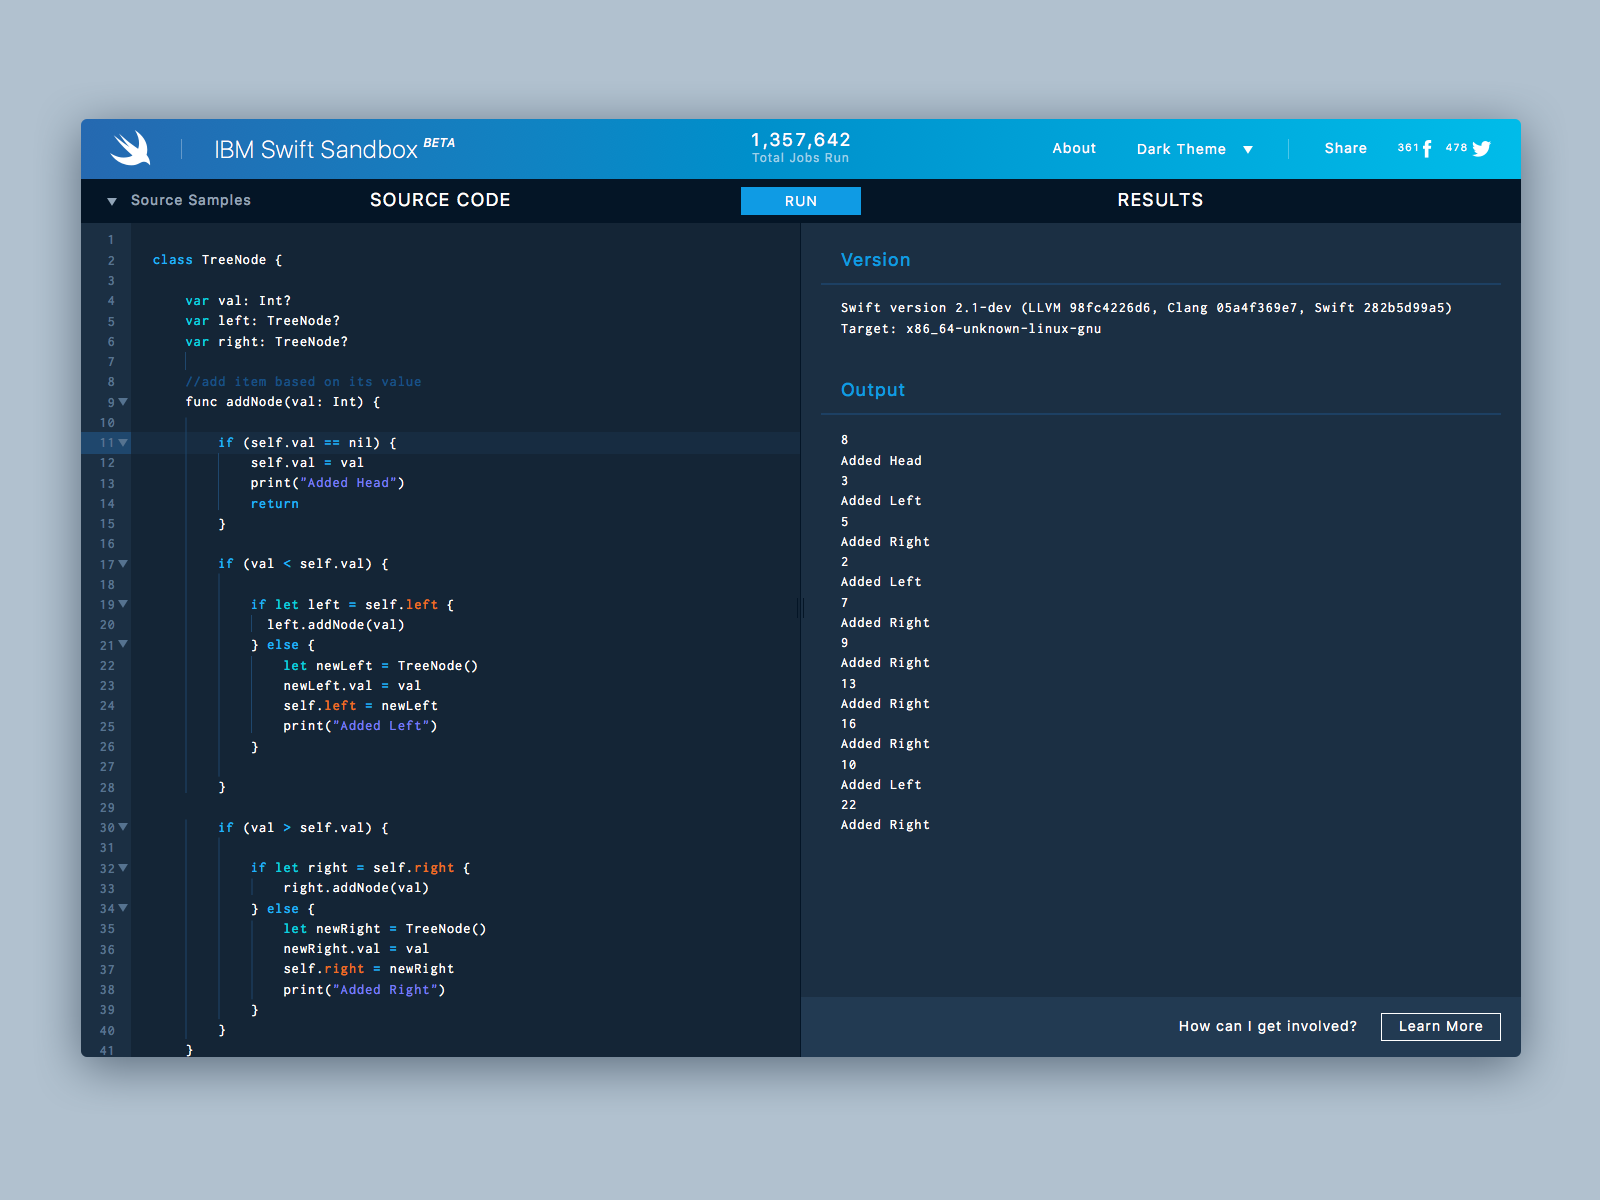Collapse the code fold at line 30
This screenshot has width=1600, height=1200.
click(x=123, y=827)
